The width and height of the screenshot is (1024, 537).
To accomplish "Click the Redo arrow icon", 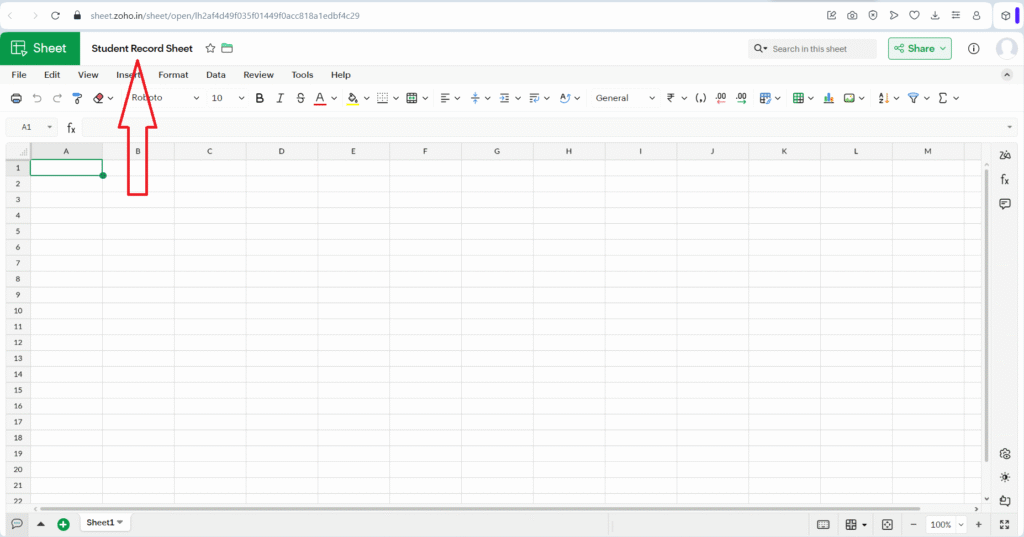I will tap(57, 98).
